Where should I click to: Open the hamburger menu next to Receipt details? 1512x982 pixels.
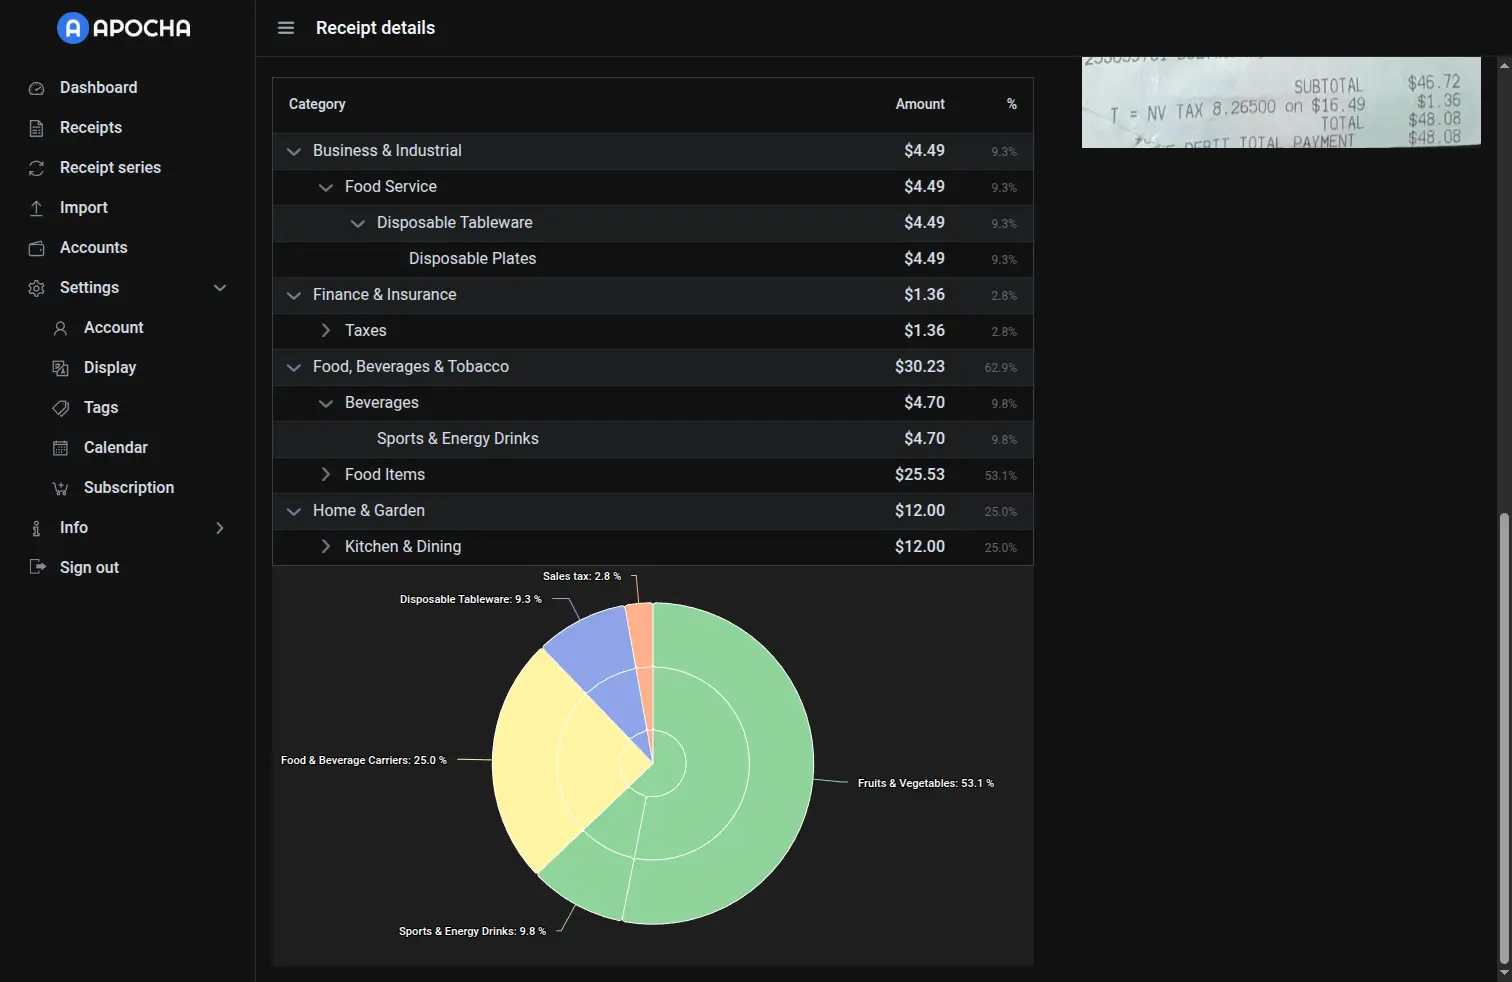click(286, 28)
